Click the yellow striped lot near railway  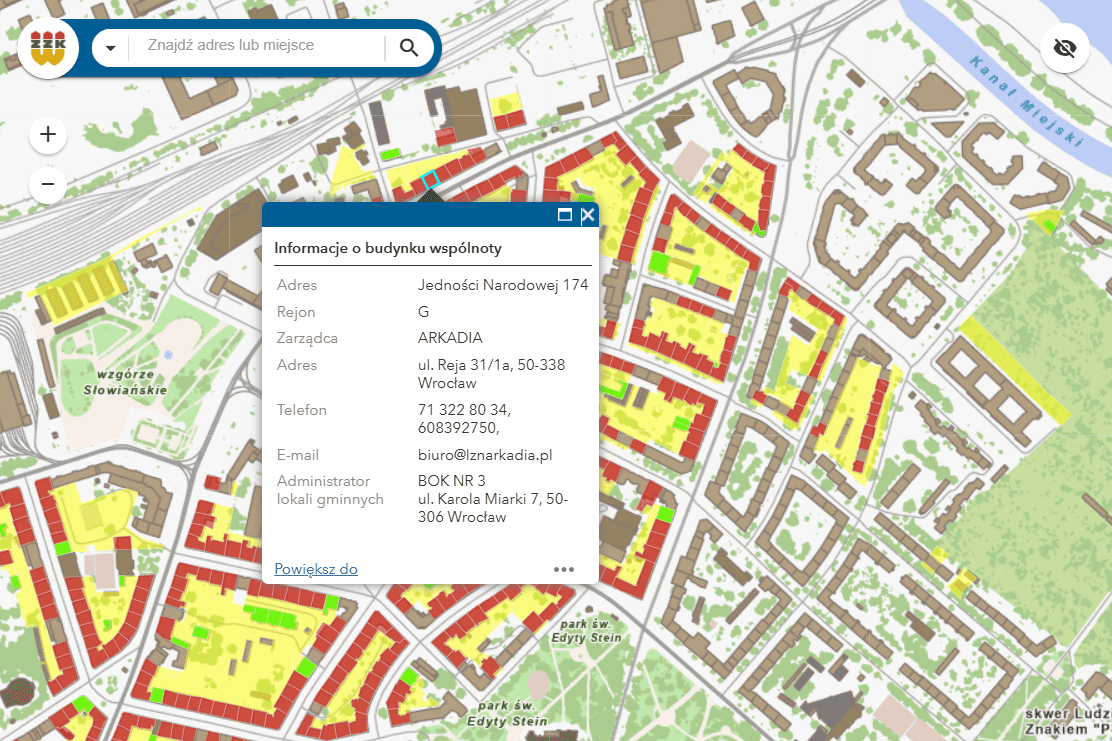coord(79,291)
